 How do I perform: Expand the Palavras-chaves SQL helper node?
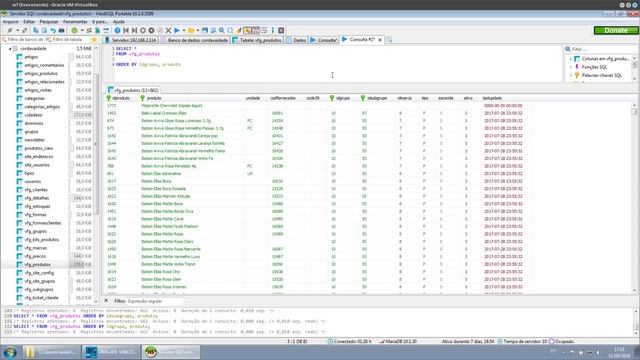(x=571, y=76)
